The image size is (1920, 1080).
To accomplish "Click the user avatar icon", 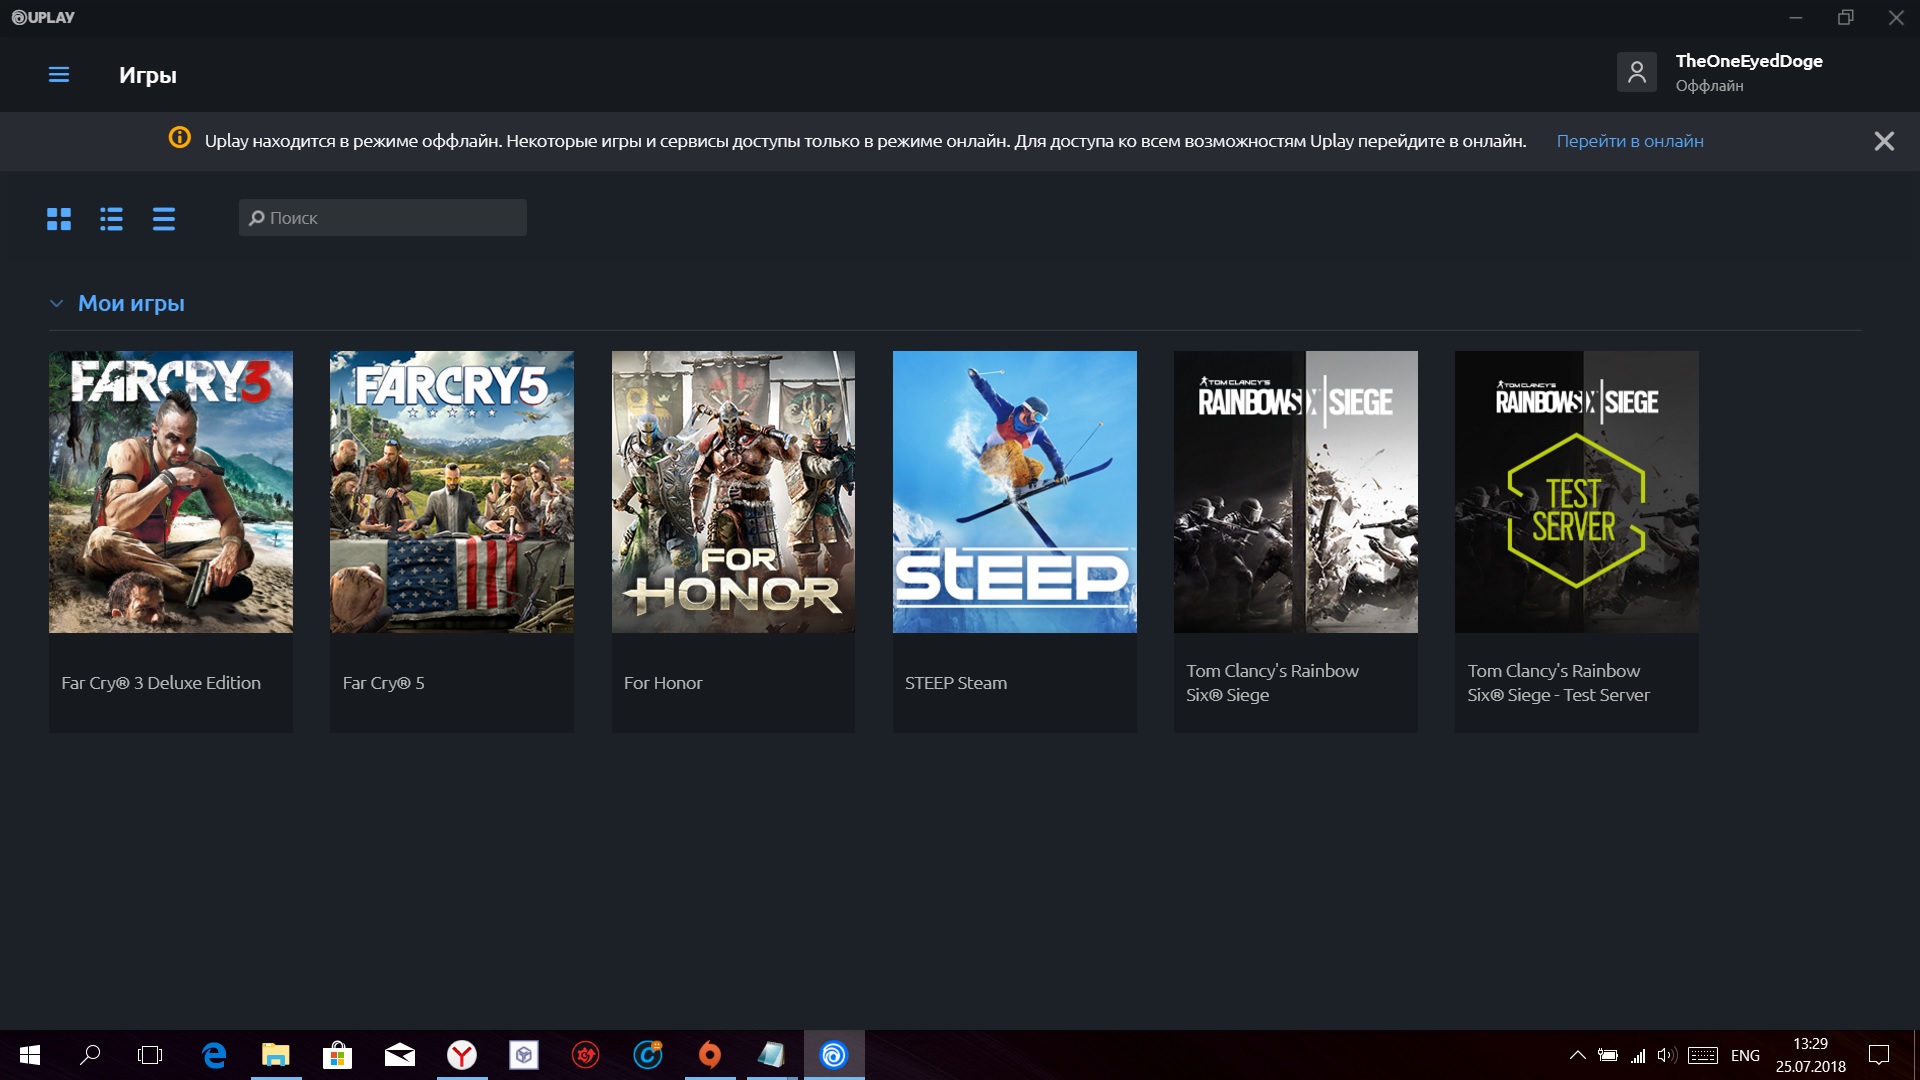I will coord(1636,72).
